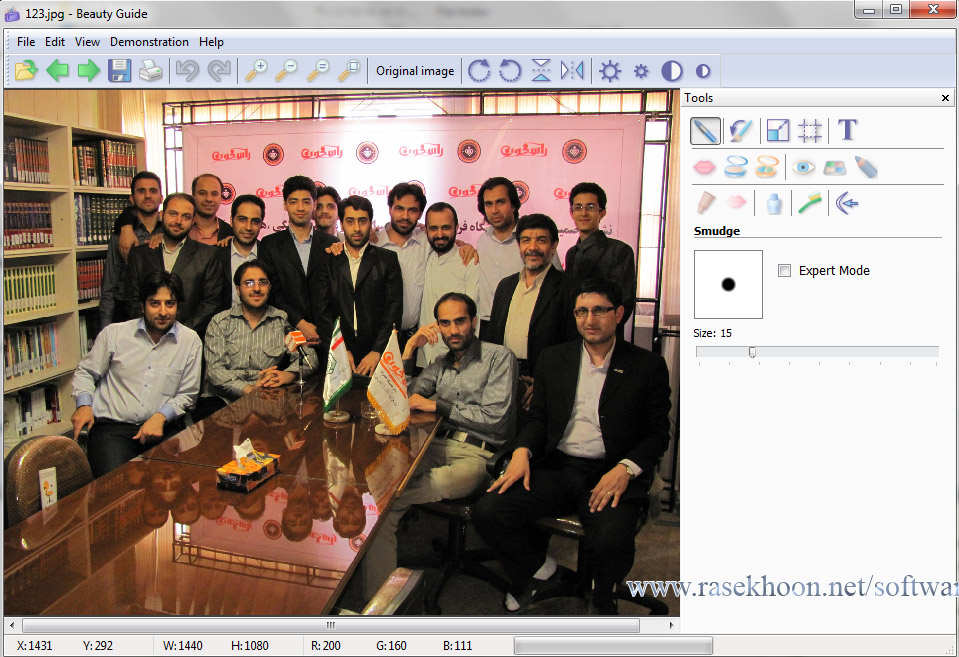Choose the orange compact tool
The width and height of the screenshot is (959, 657).
766,166
